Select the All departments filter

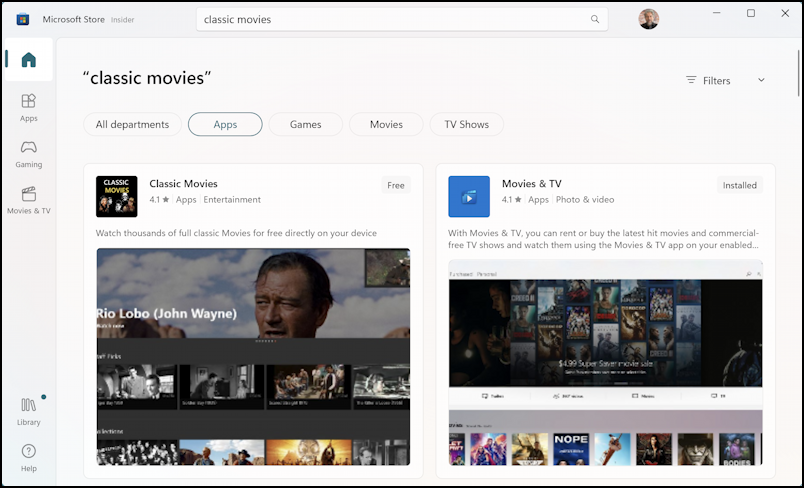[132, 124]
